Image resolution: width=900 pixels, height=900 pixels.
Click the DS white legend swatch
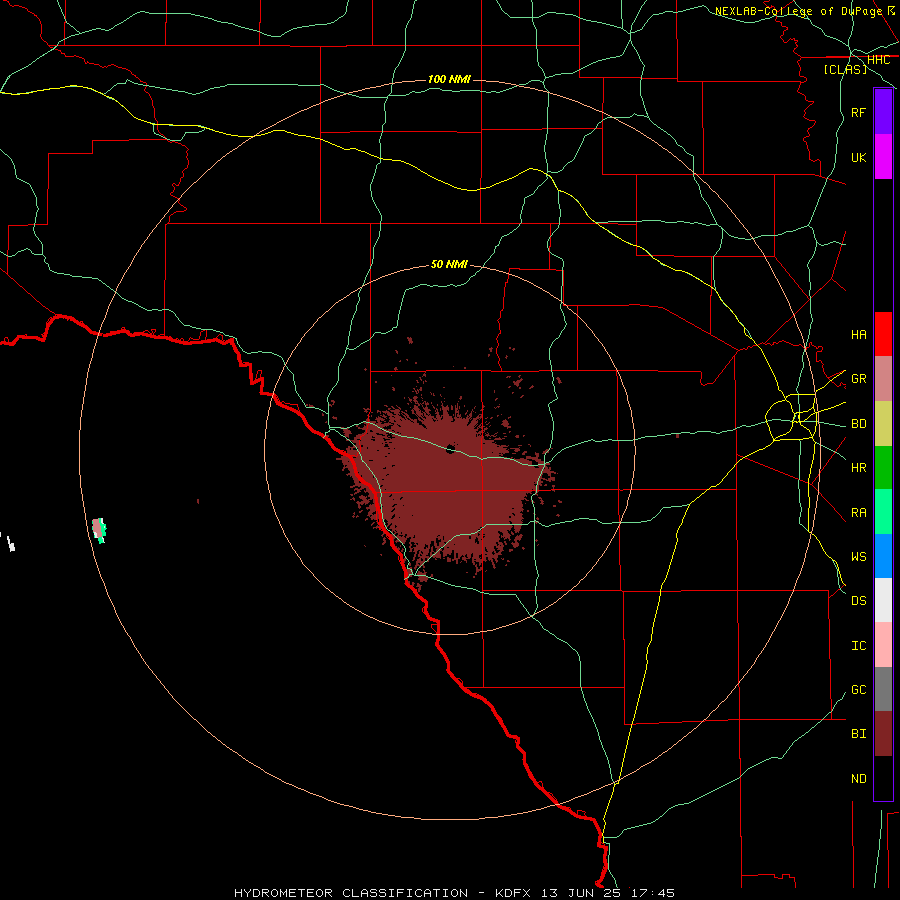point(883,600)
